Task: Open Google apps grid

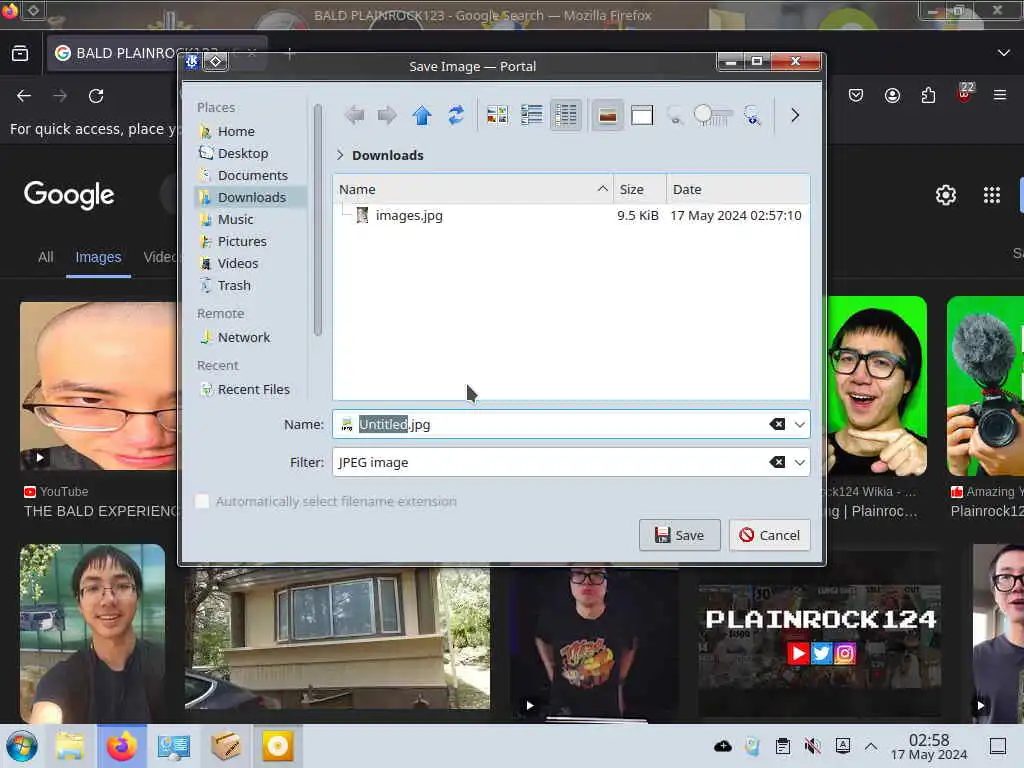Action: pyautogui.click(x=991, y=195)
